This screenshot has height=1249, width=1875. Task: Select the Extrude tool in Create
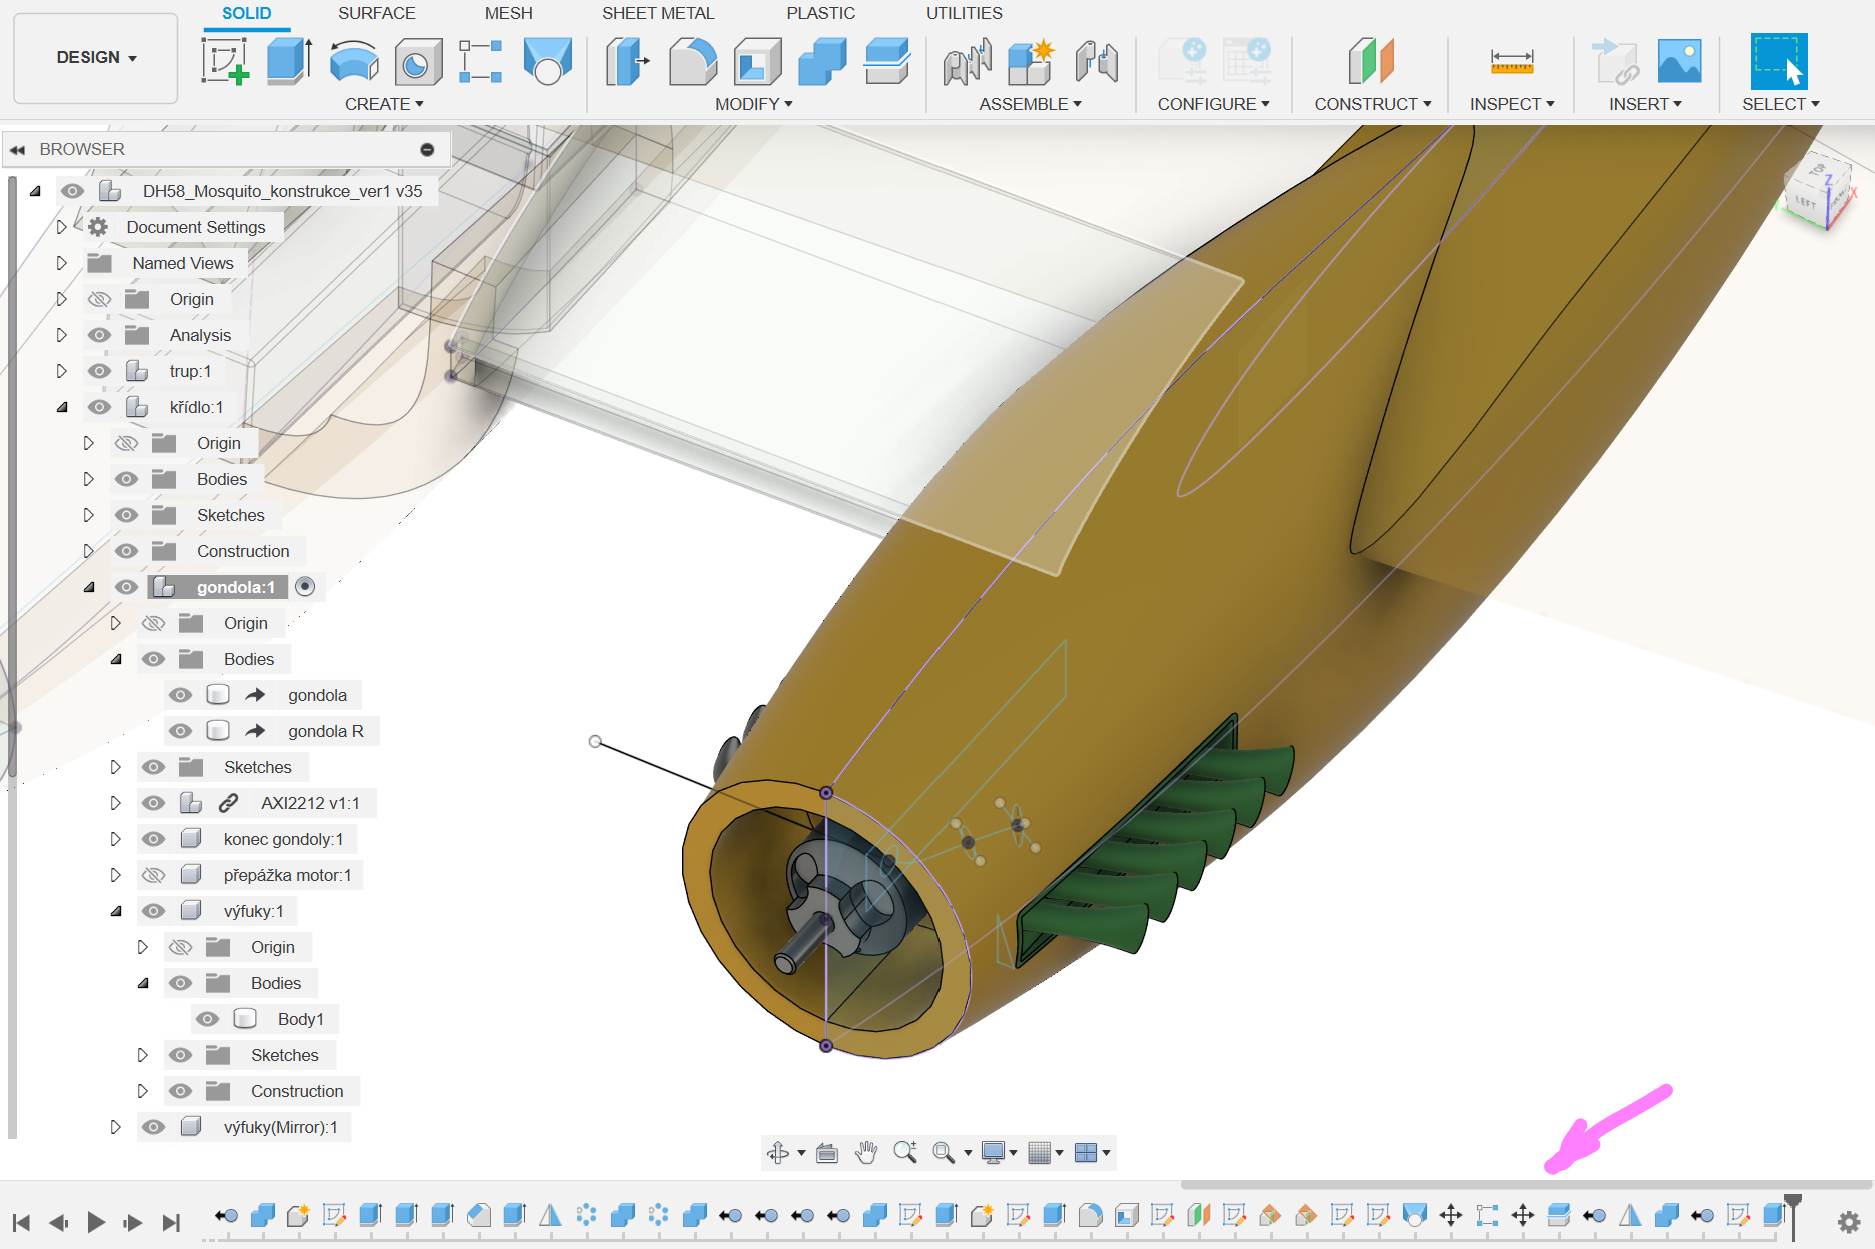[x=289, y=61]
